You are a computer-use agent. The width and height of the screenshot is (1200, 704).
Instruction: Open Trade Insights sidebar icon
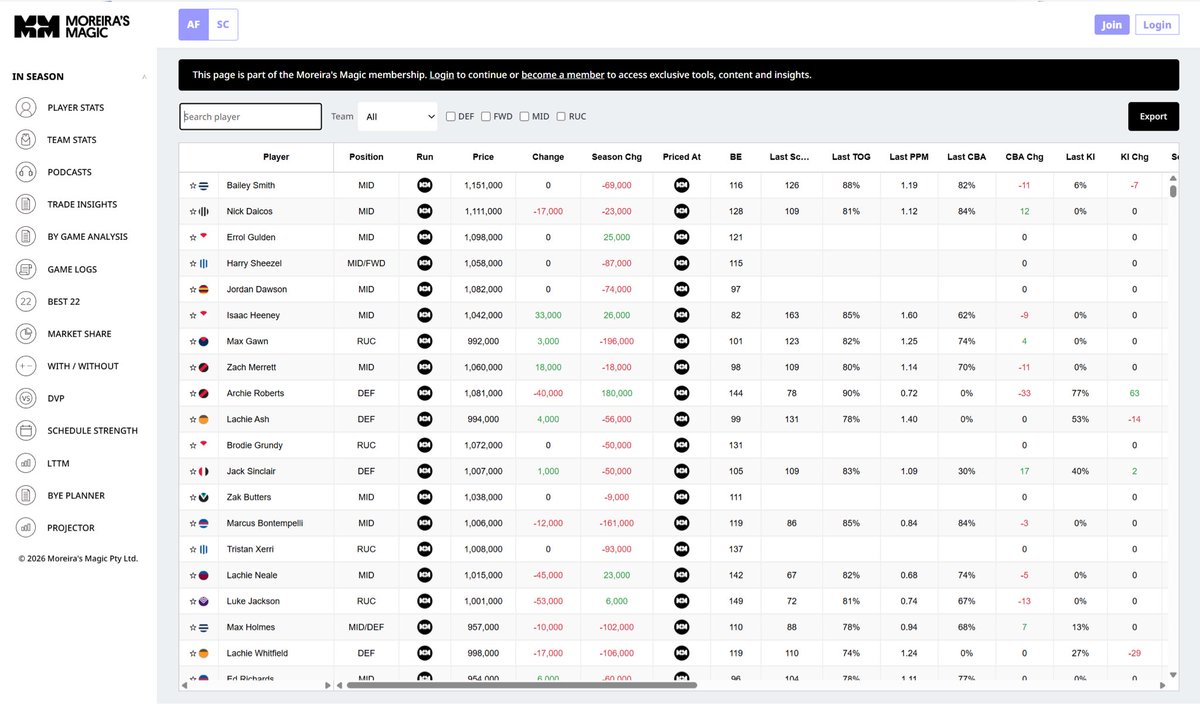pos(26,205)
